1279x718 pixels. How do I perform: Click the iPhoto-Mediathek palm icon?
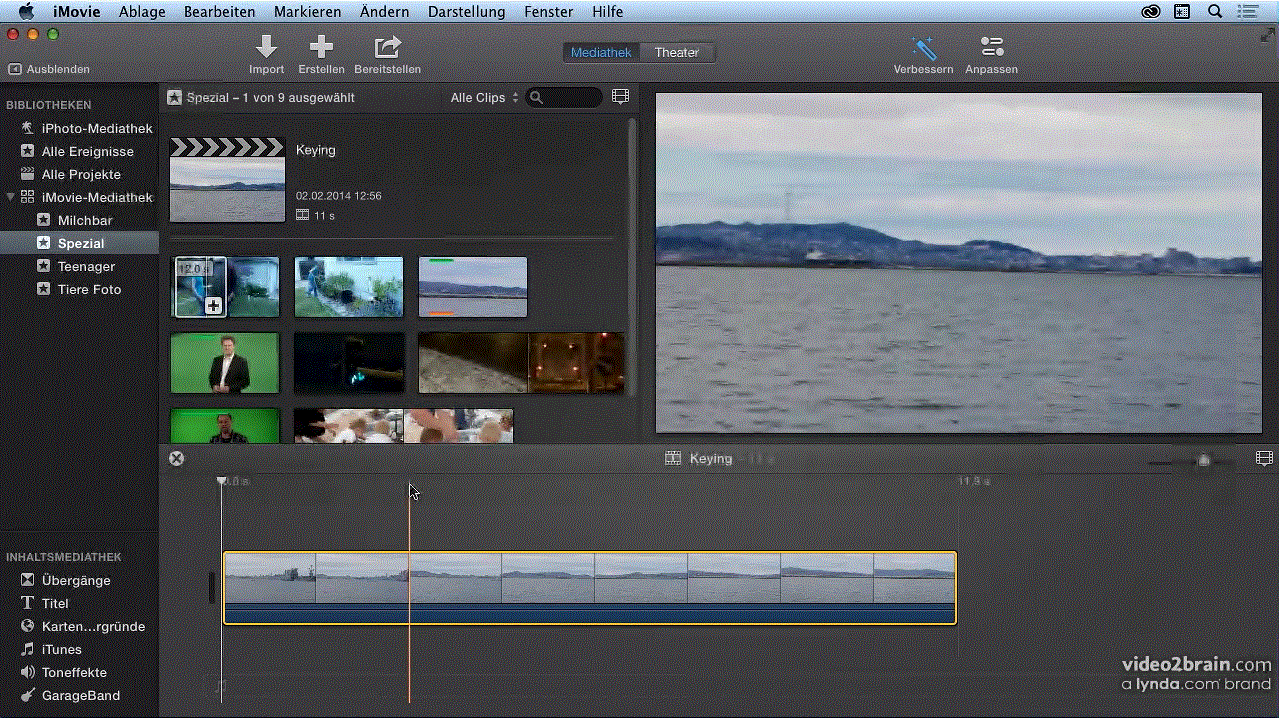28,128
